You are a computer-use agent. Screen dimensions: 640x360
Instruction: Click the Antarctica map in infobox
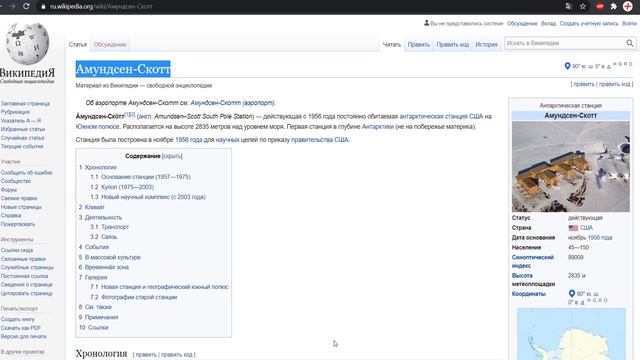pyautogui.click(x=571, y=334)
